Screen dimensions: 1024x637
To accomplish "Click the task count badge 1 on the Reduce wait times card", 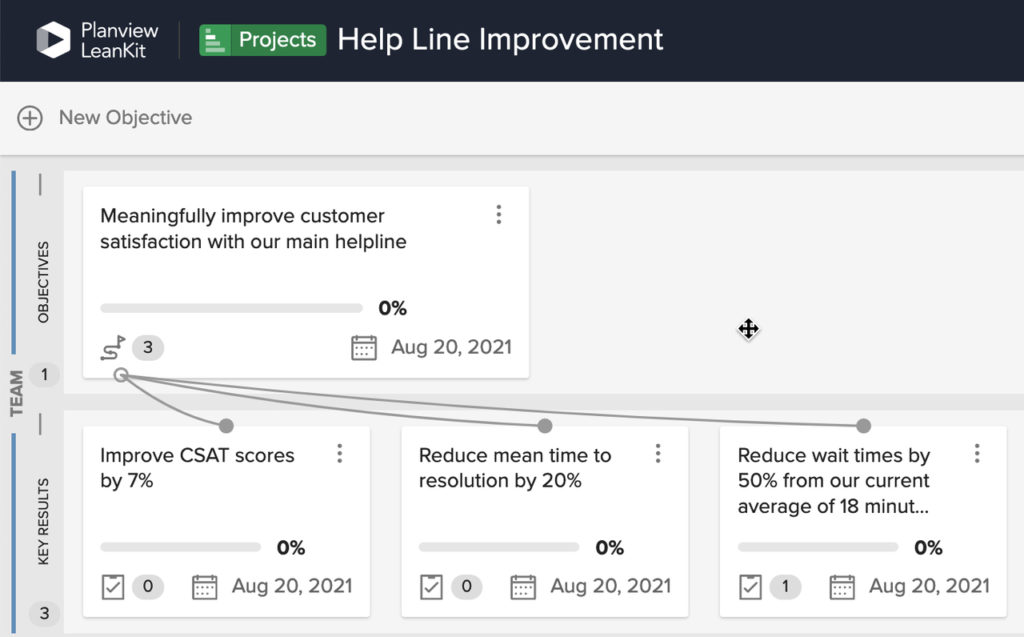I will tap(786, 587).
